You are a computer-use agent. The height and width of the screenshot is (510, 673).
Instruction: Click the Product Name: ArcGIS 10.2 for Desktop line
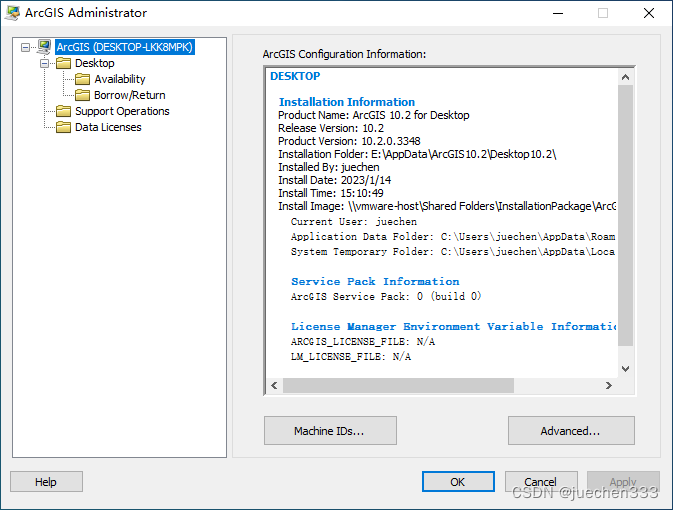point(373,115)
